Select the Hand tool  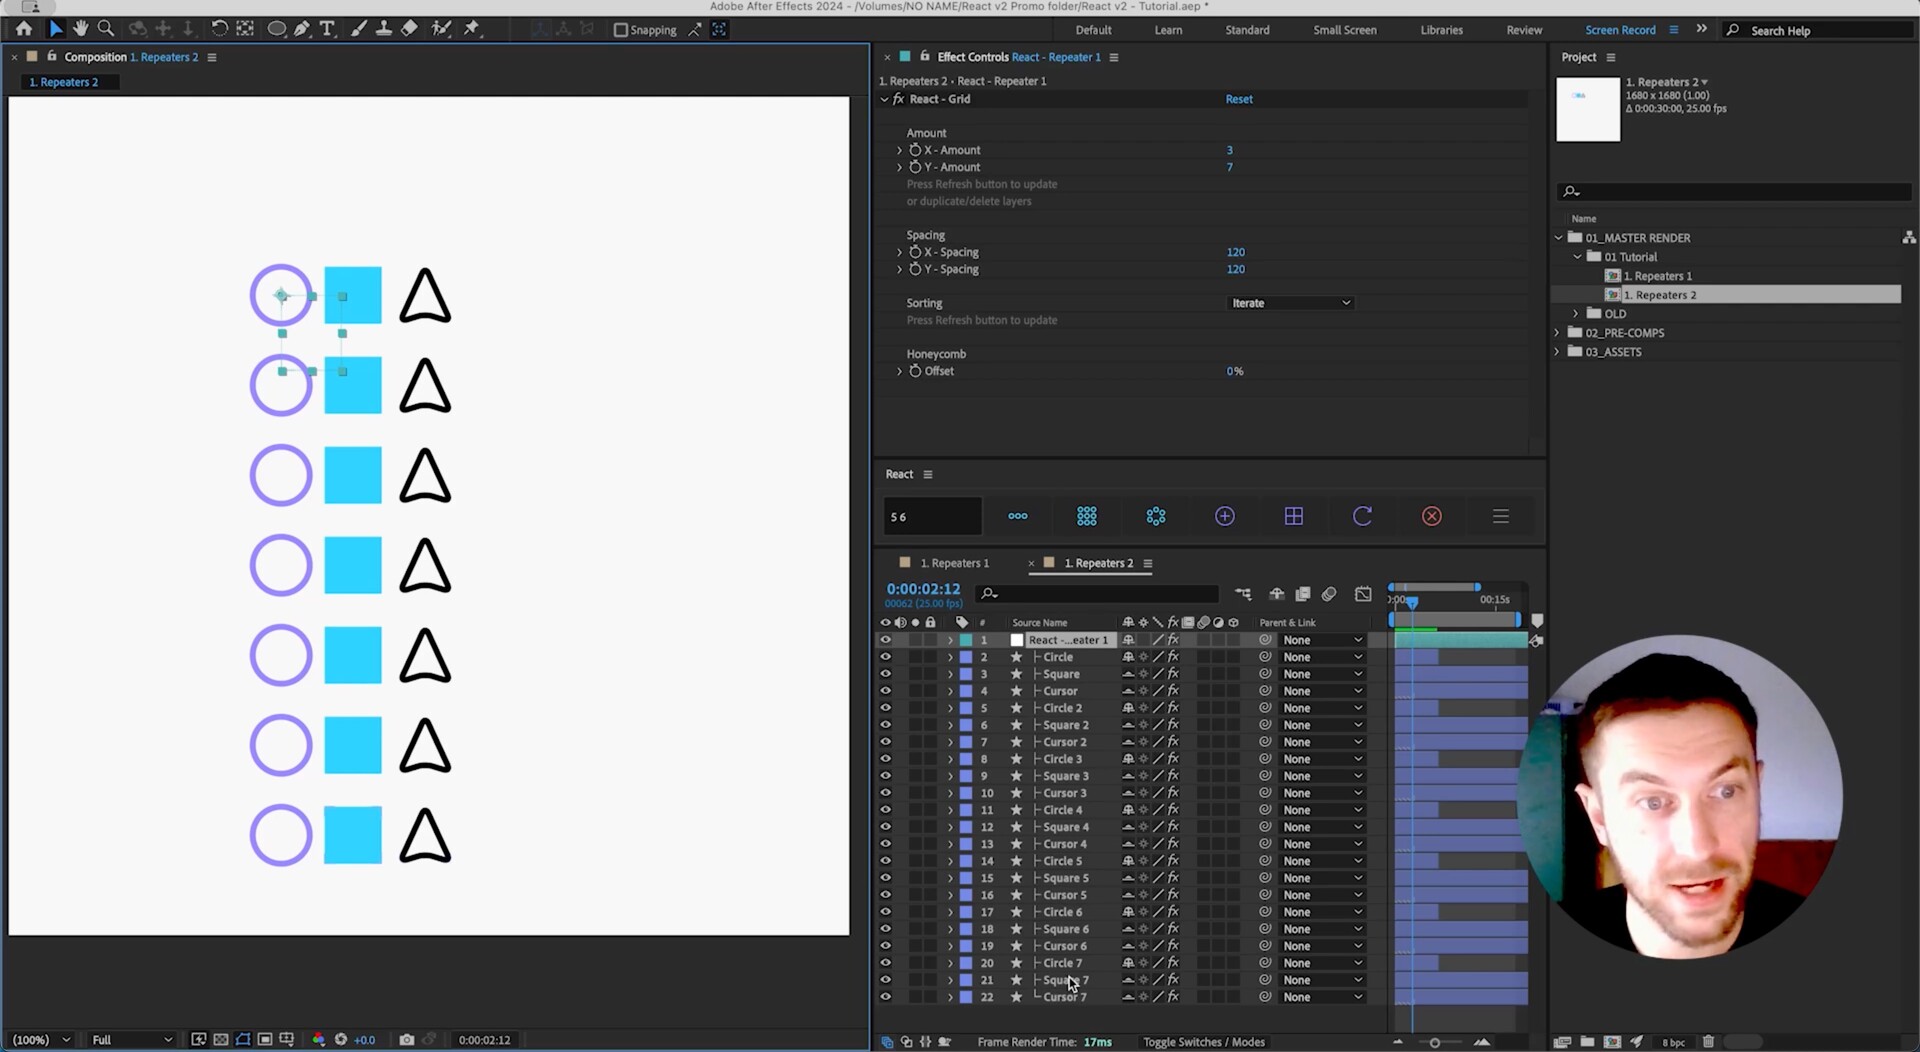(81, 29)
